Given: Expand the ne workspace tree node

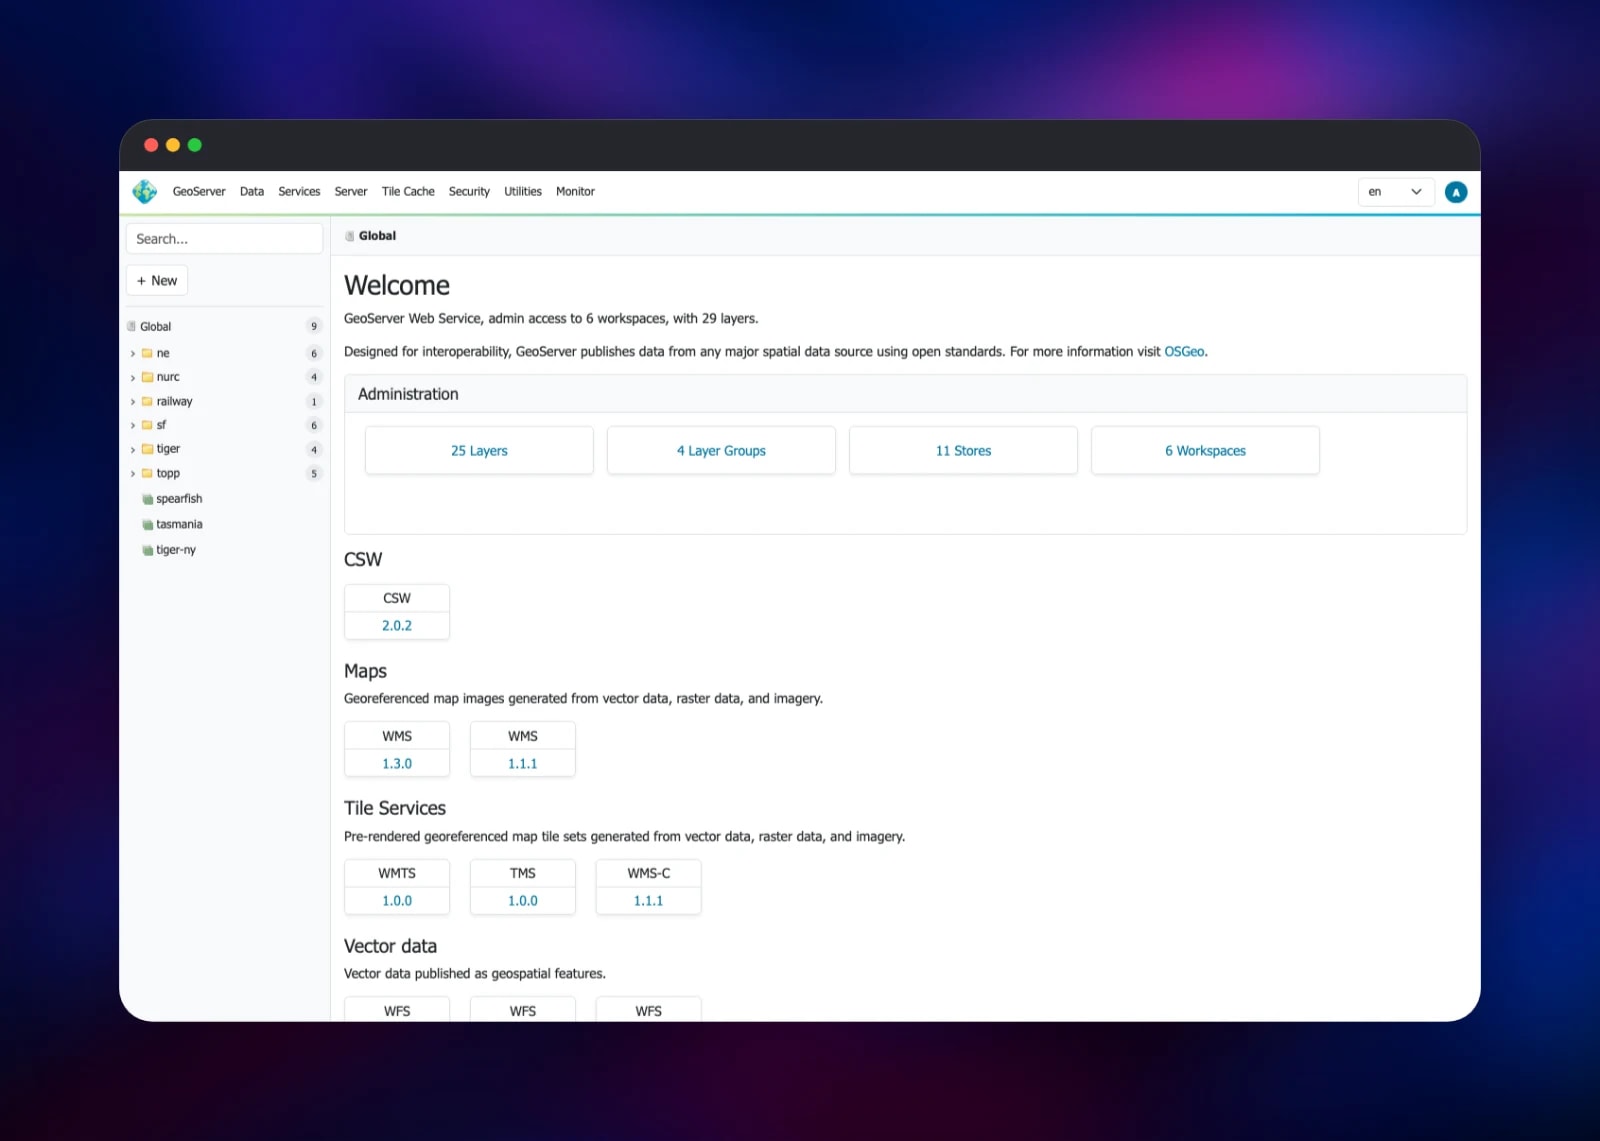Looking at the screenshot, I should tap(132, 353).
